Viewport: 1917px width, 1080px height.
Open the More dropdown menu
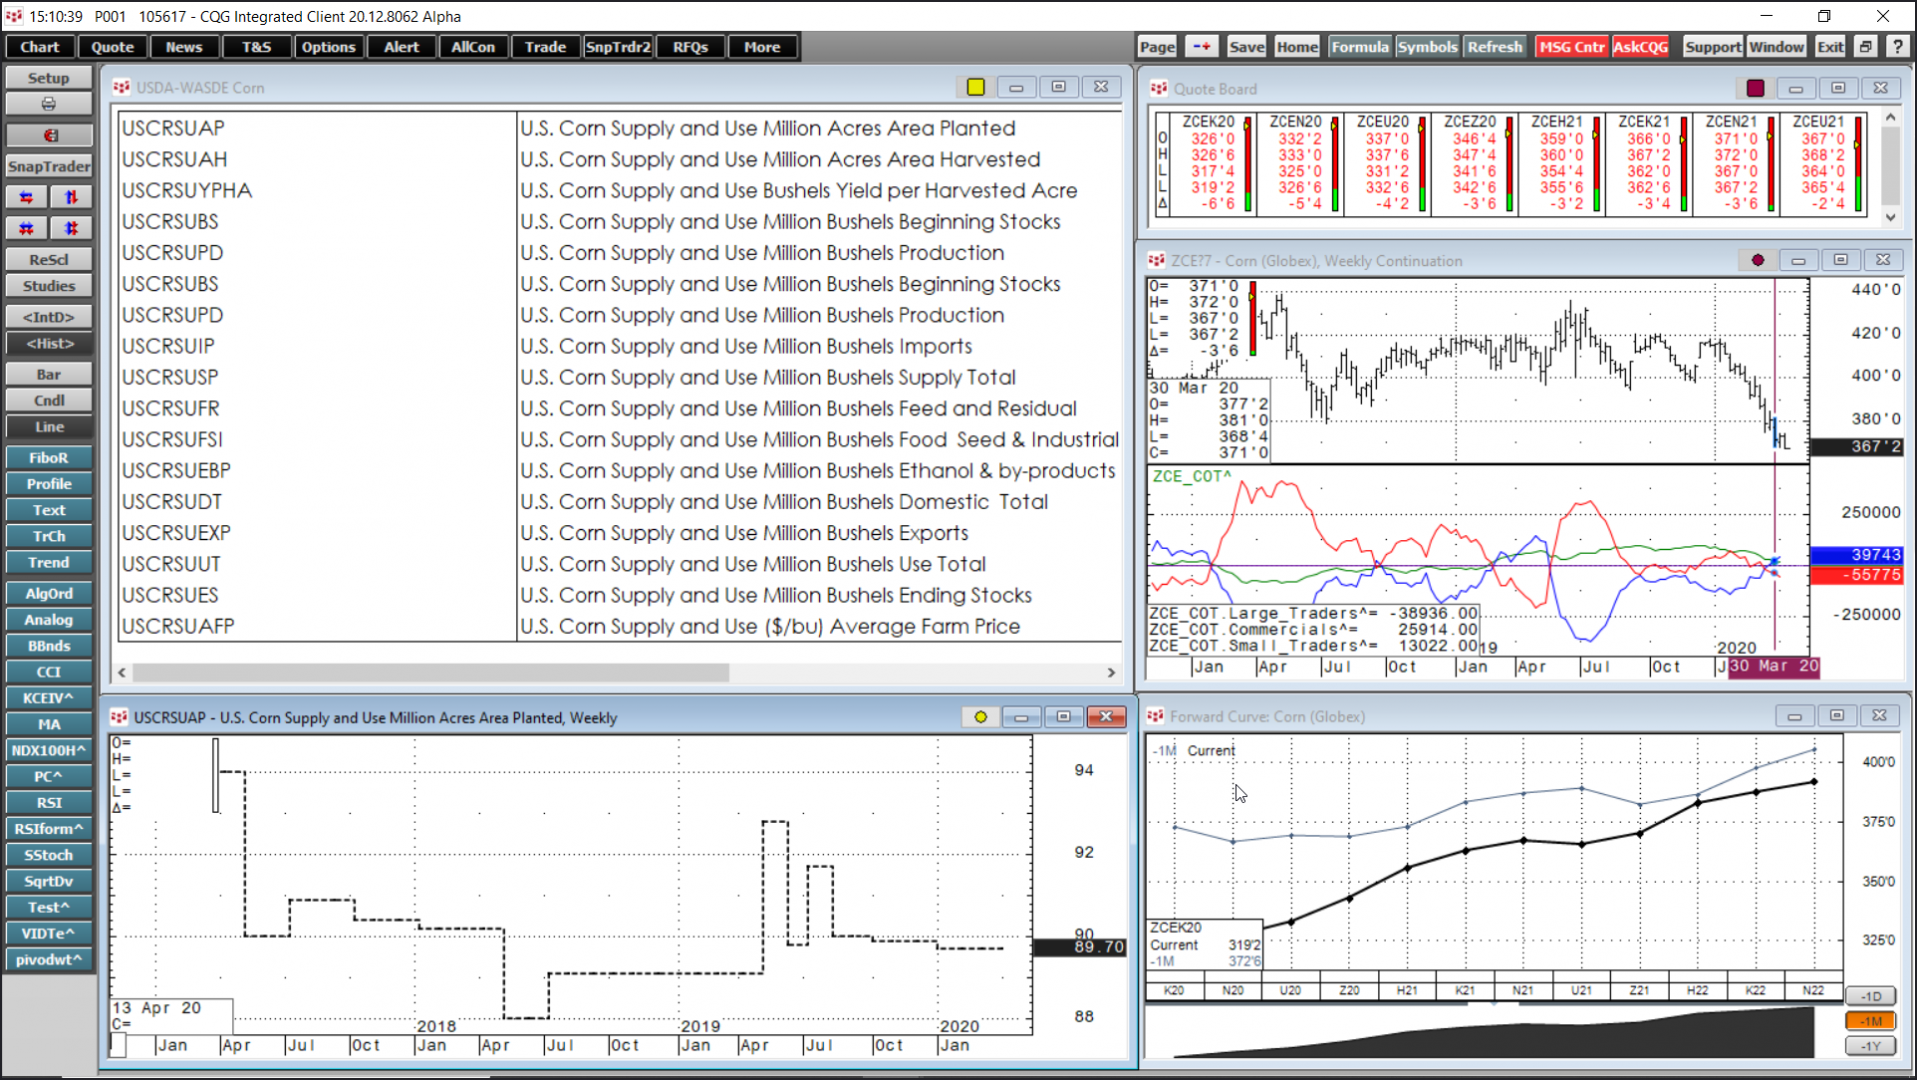point(762,46)
